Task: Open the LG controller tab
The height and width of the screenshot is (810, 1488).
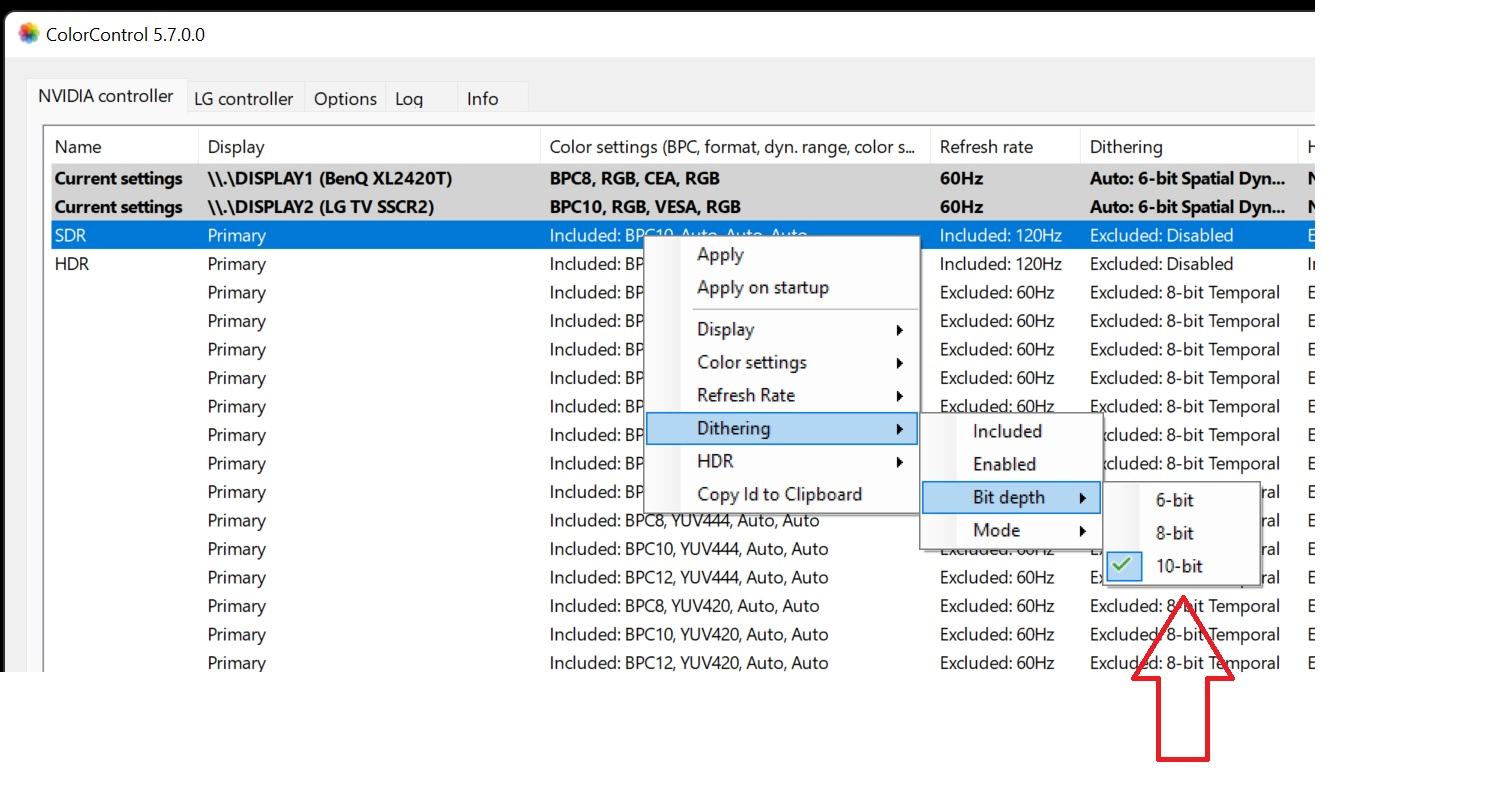Action: [244, 98]
